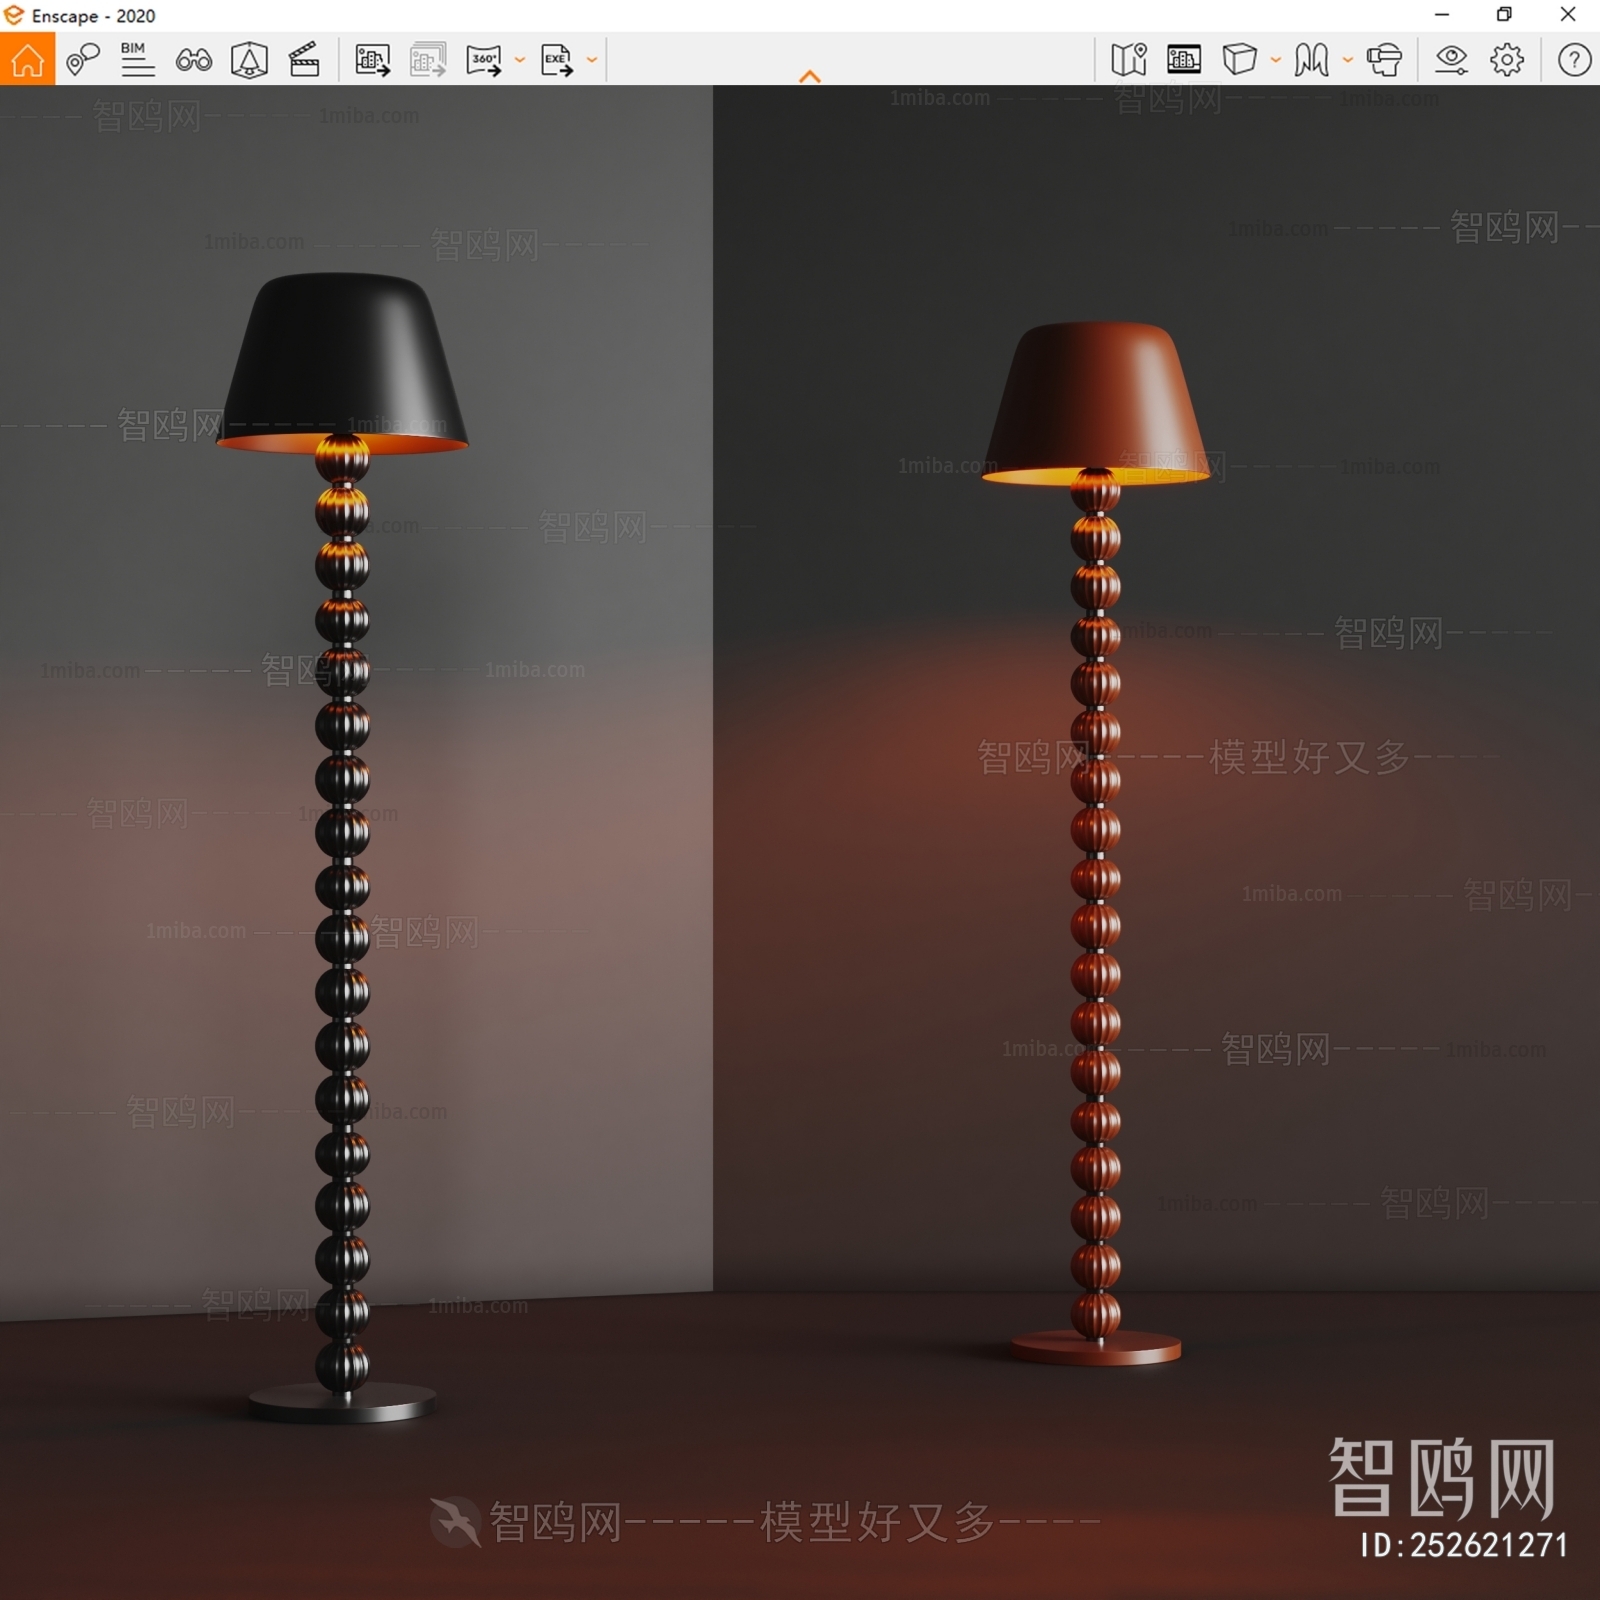Click the batch rendering icon
1600x1600 pixels.
point(428,60)
